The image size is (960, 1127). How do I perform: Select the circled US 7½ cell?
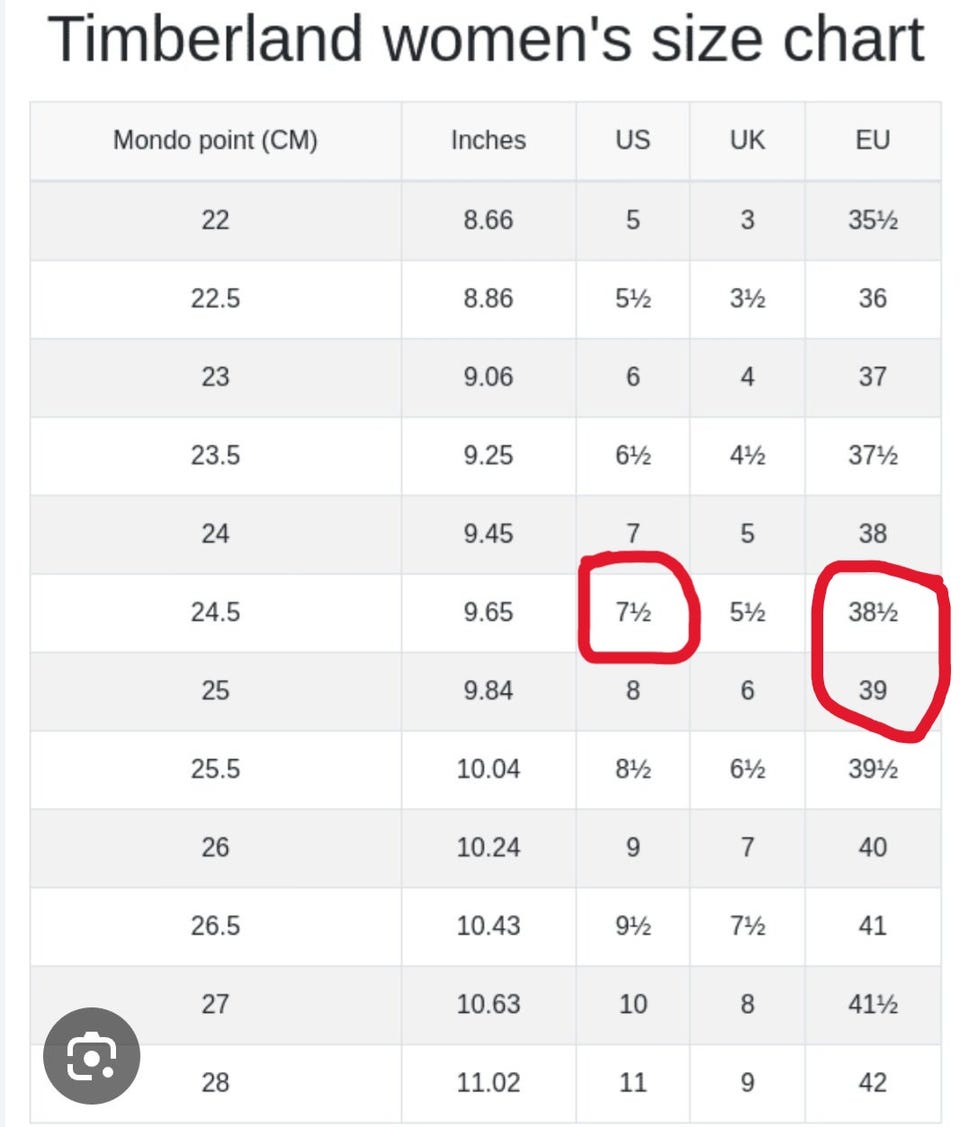point(632,612)
